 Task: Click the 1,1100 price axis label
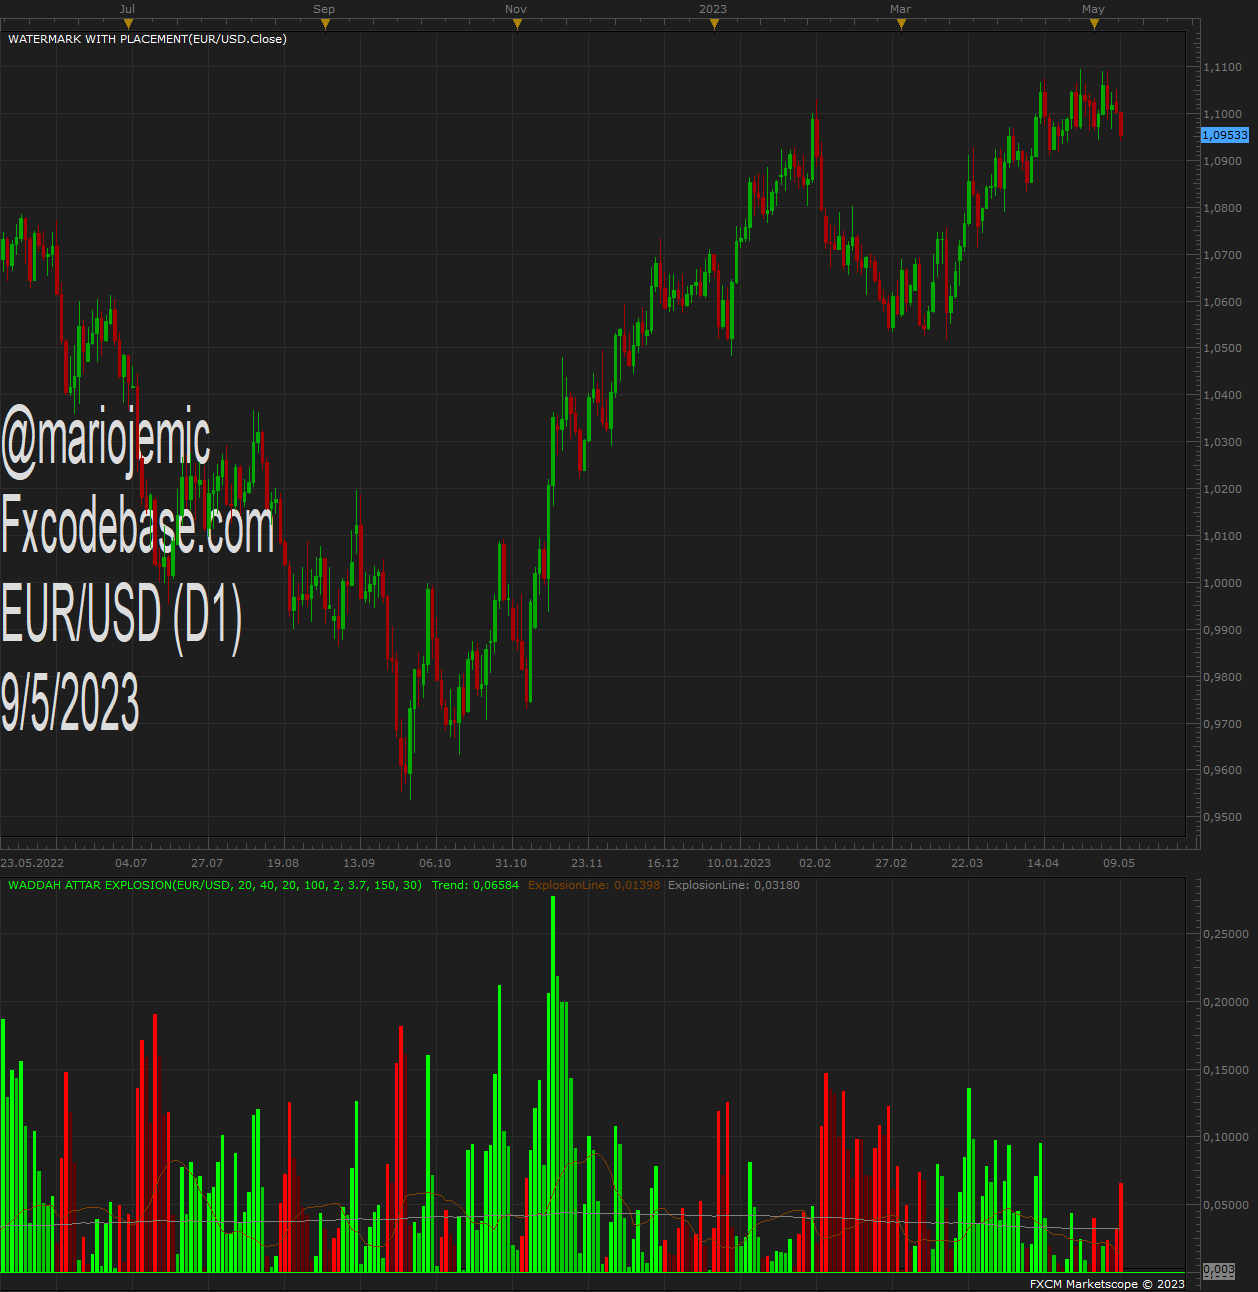(1222, 67)
